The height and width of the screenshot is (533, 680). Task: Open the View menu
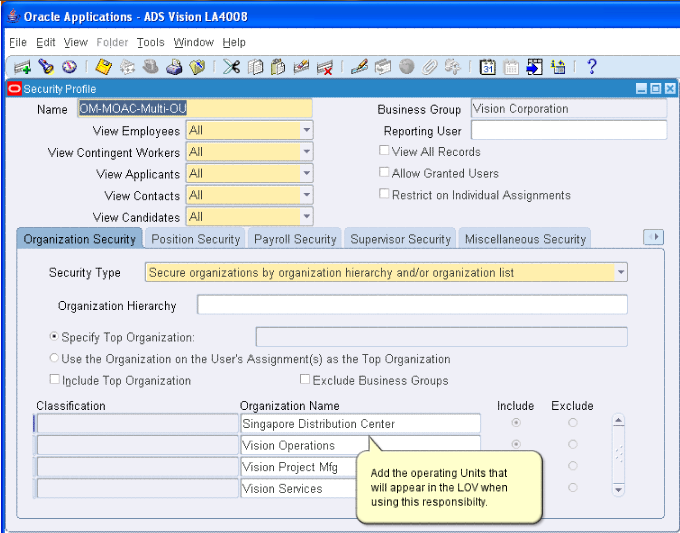tap(75, 43)
